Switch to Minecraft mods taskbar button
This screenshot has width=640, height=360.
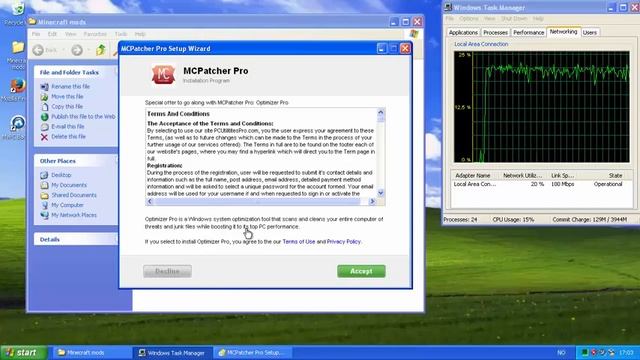click(91, 353)
